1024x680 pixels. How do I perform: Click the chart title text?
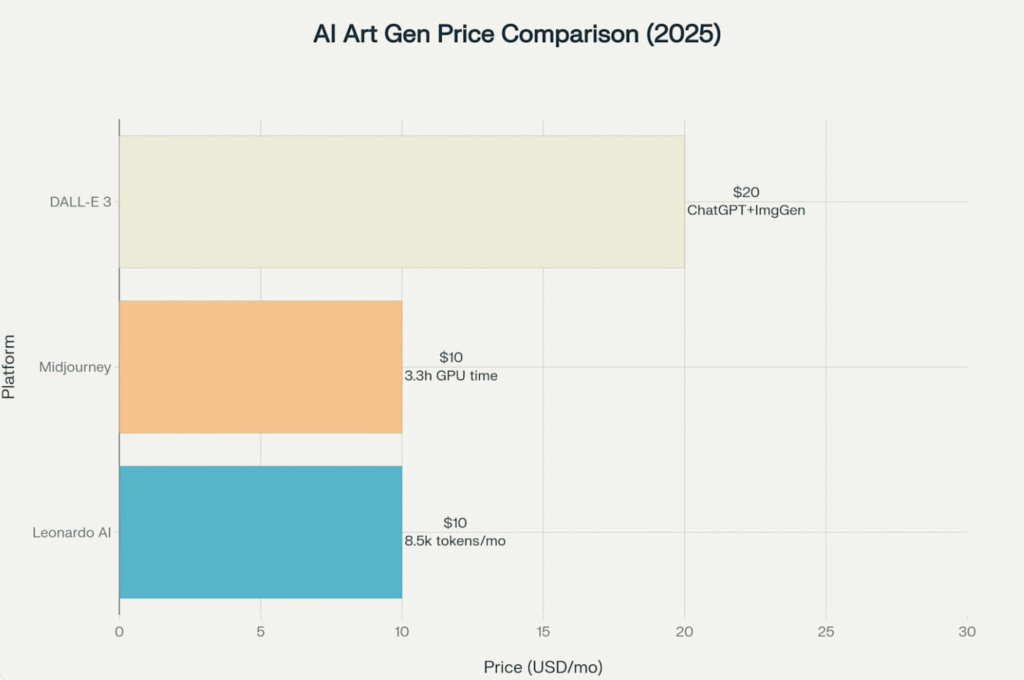(x=517, y=34)
